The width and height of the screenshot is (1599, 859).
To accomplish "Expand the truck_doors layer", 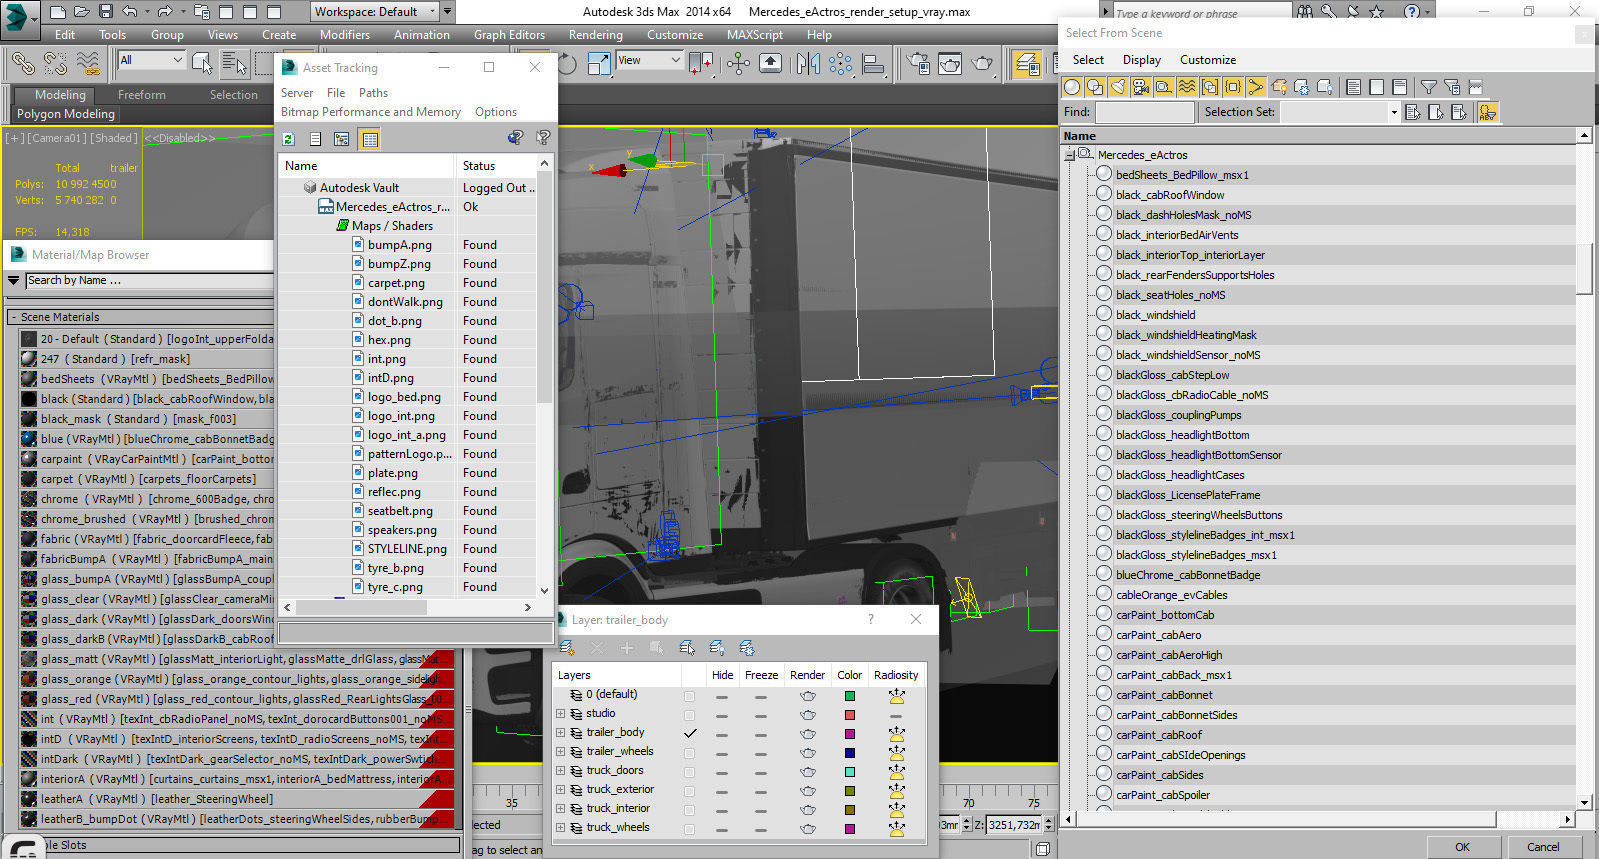I will pyautogui.click(x=561, y=771).
